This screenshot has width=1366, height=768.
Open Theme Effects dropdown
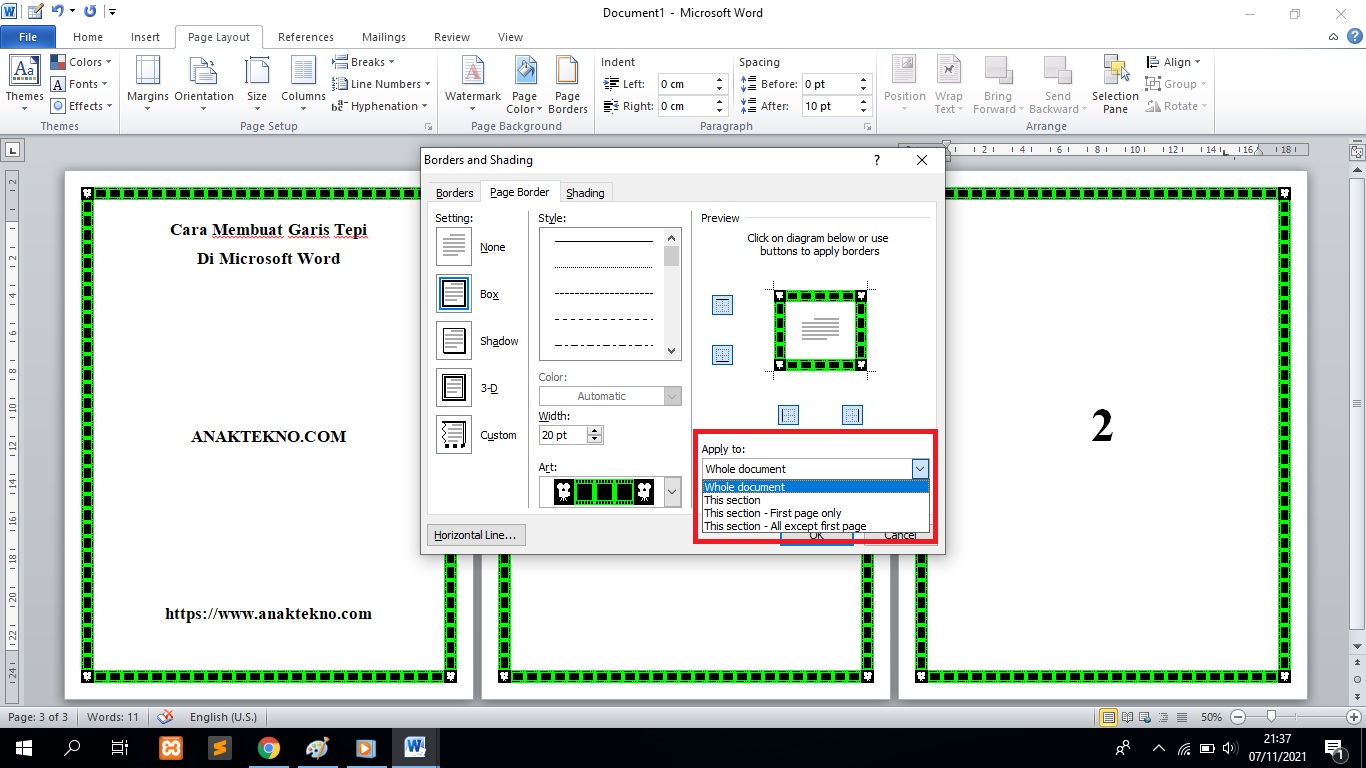pos(82,106)
